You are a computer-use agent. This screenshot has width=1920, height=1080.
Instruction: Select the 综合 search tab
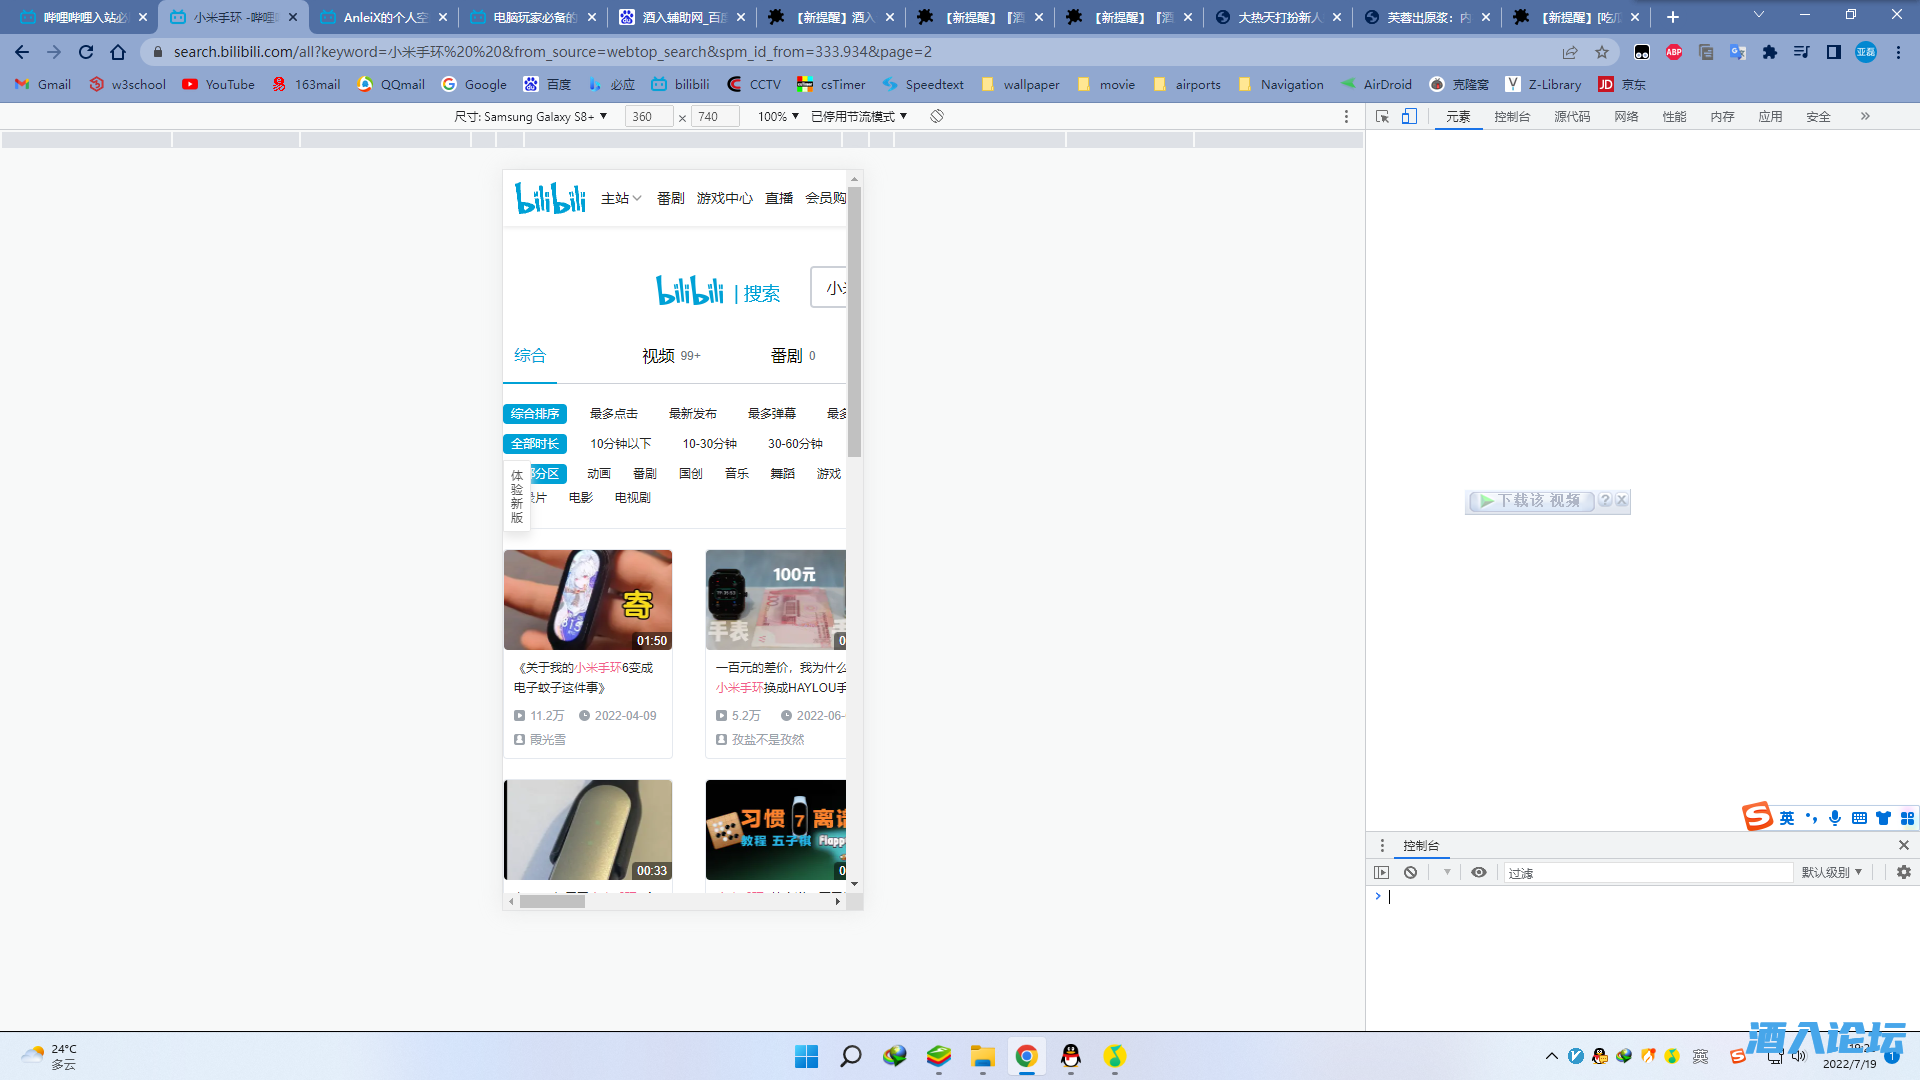(530, 355)
